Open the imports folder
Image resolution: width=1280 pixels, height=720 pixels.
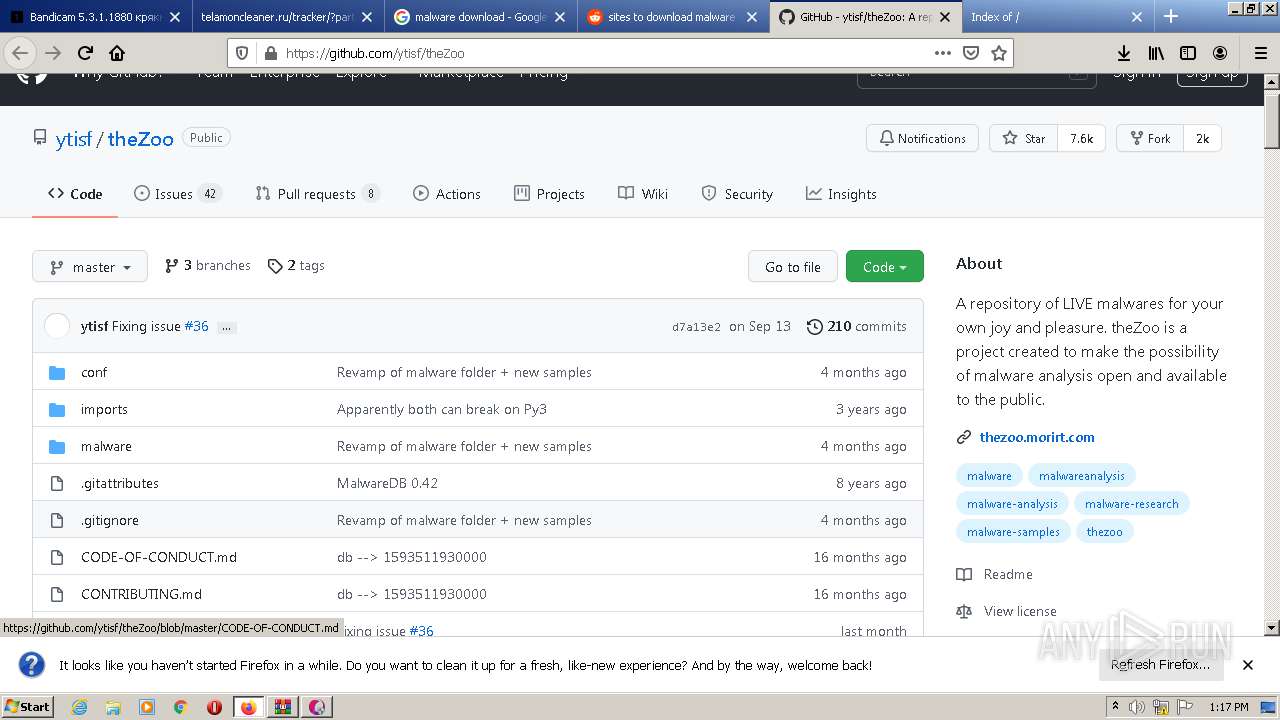point(104,409)
